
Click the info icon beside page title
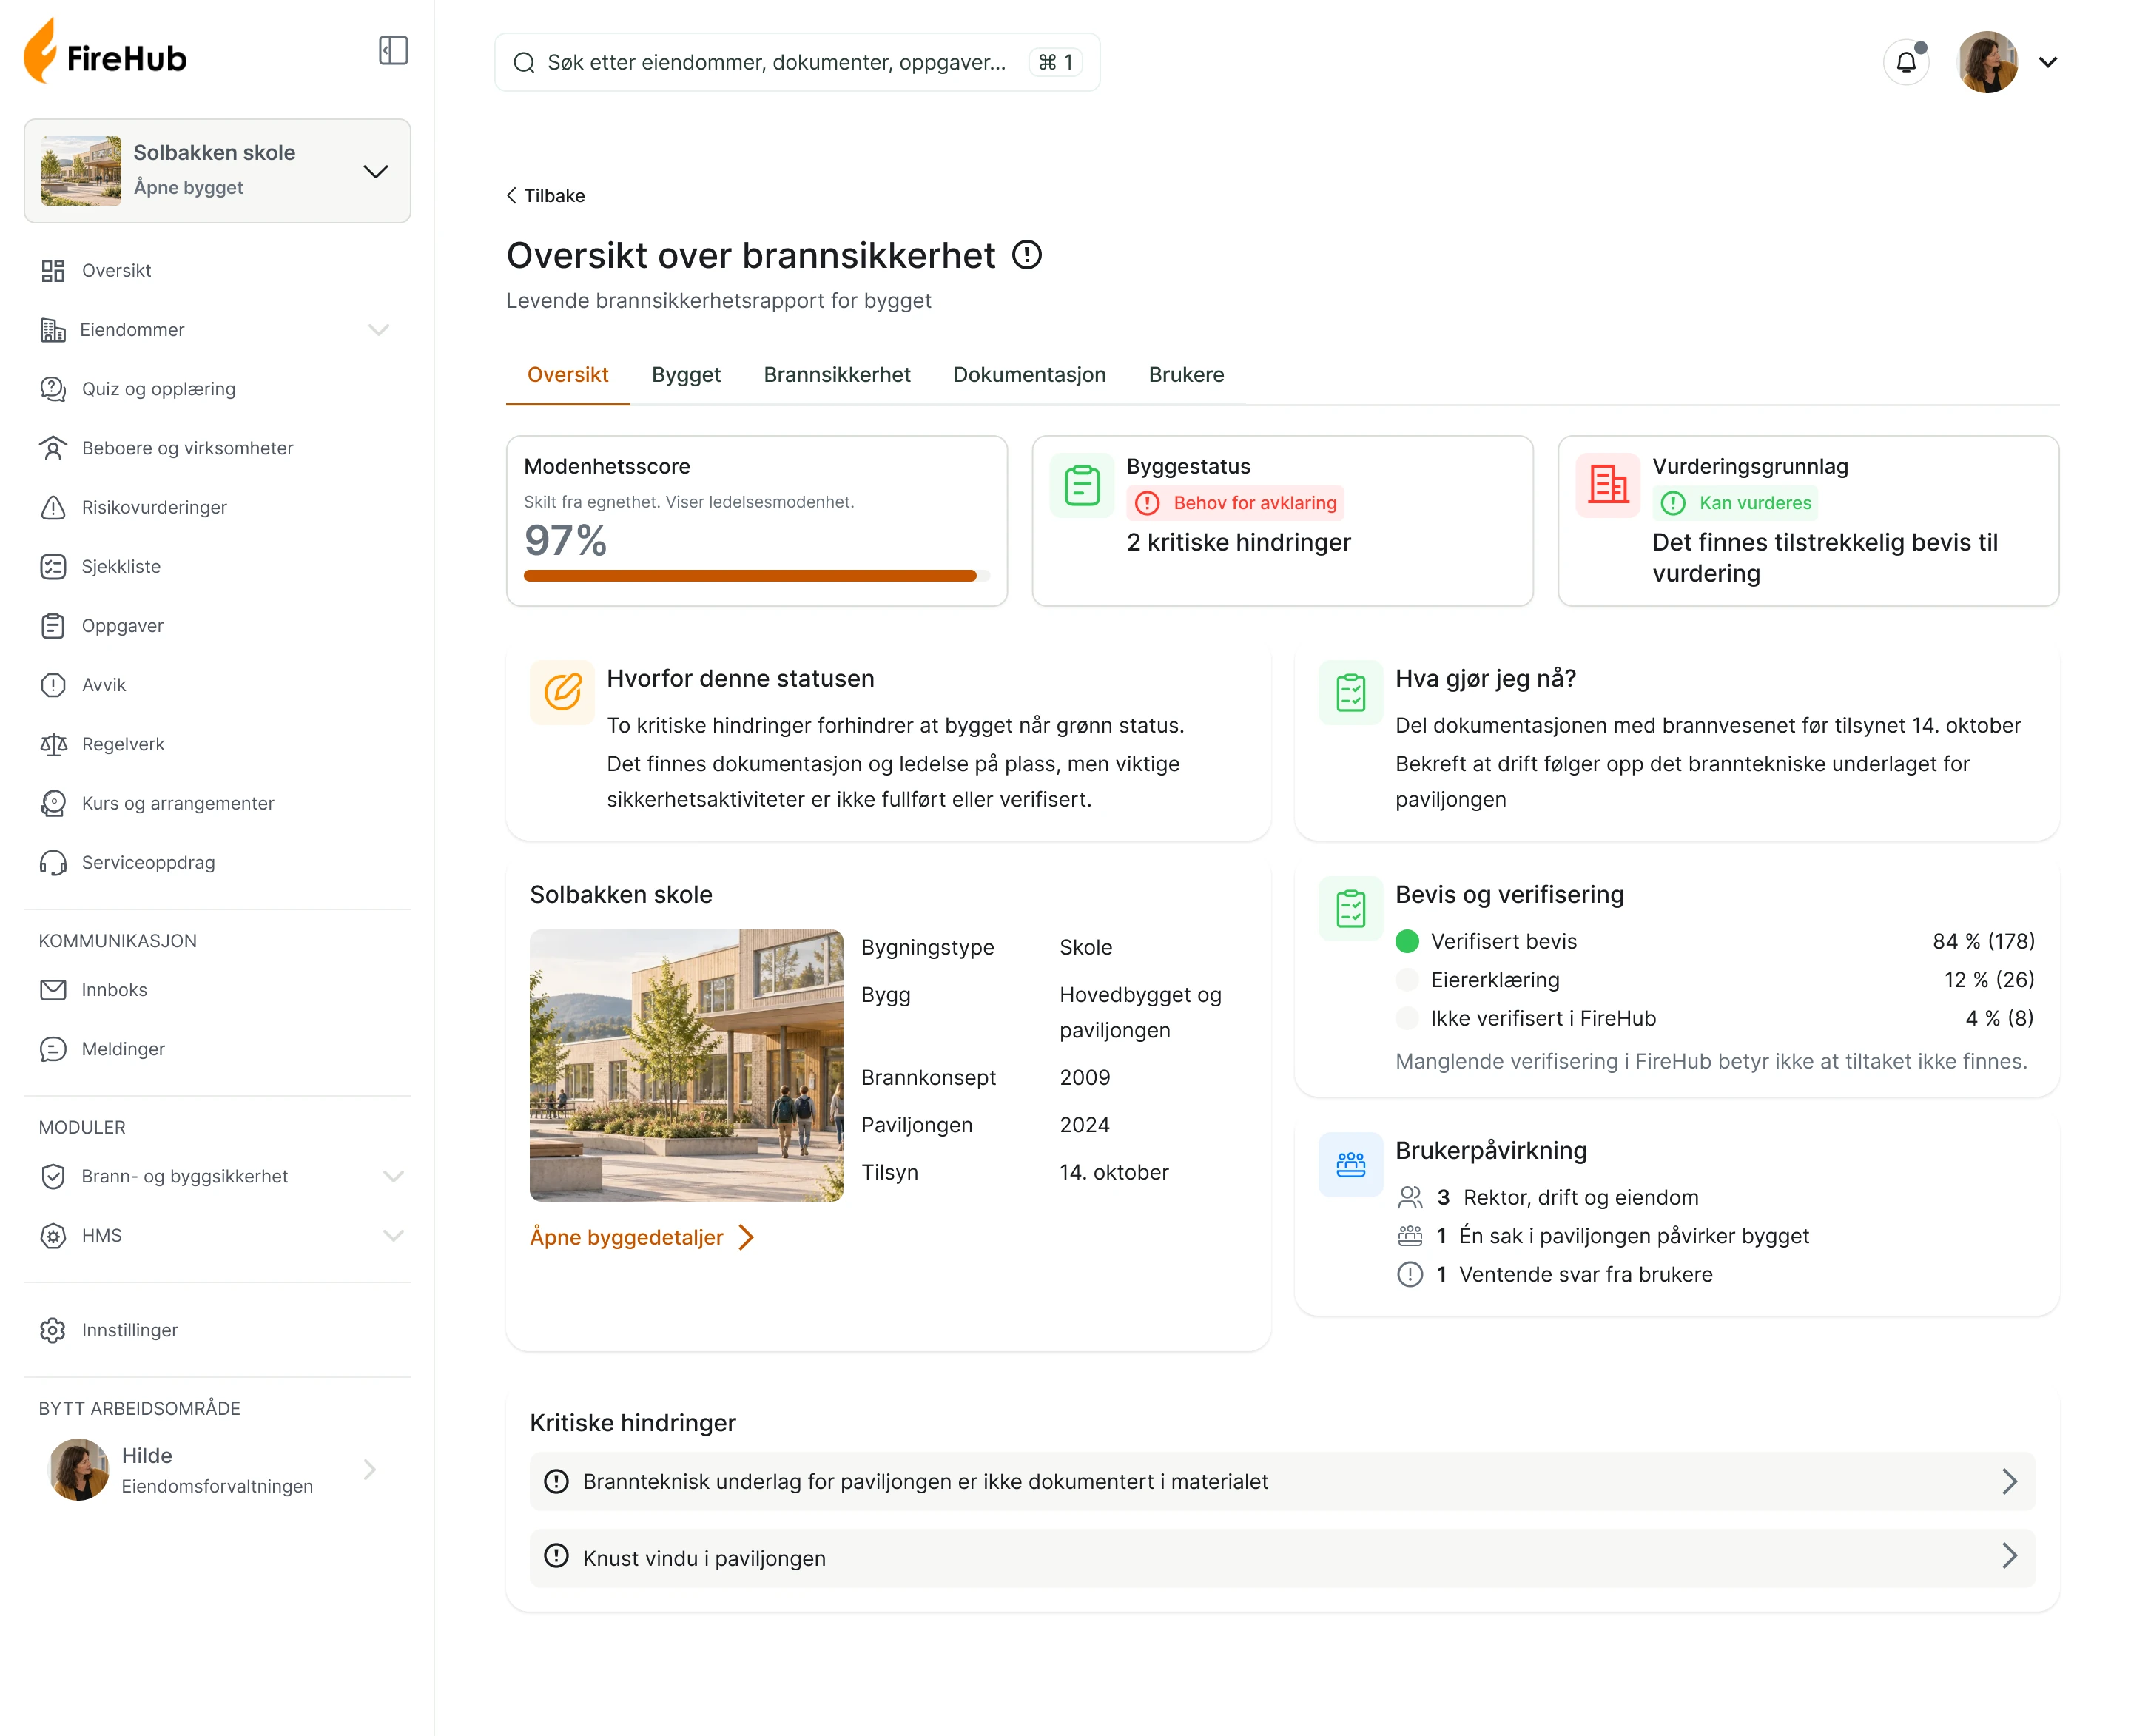coord(1026,255)
